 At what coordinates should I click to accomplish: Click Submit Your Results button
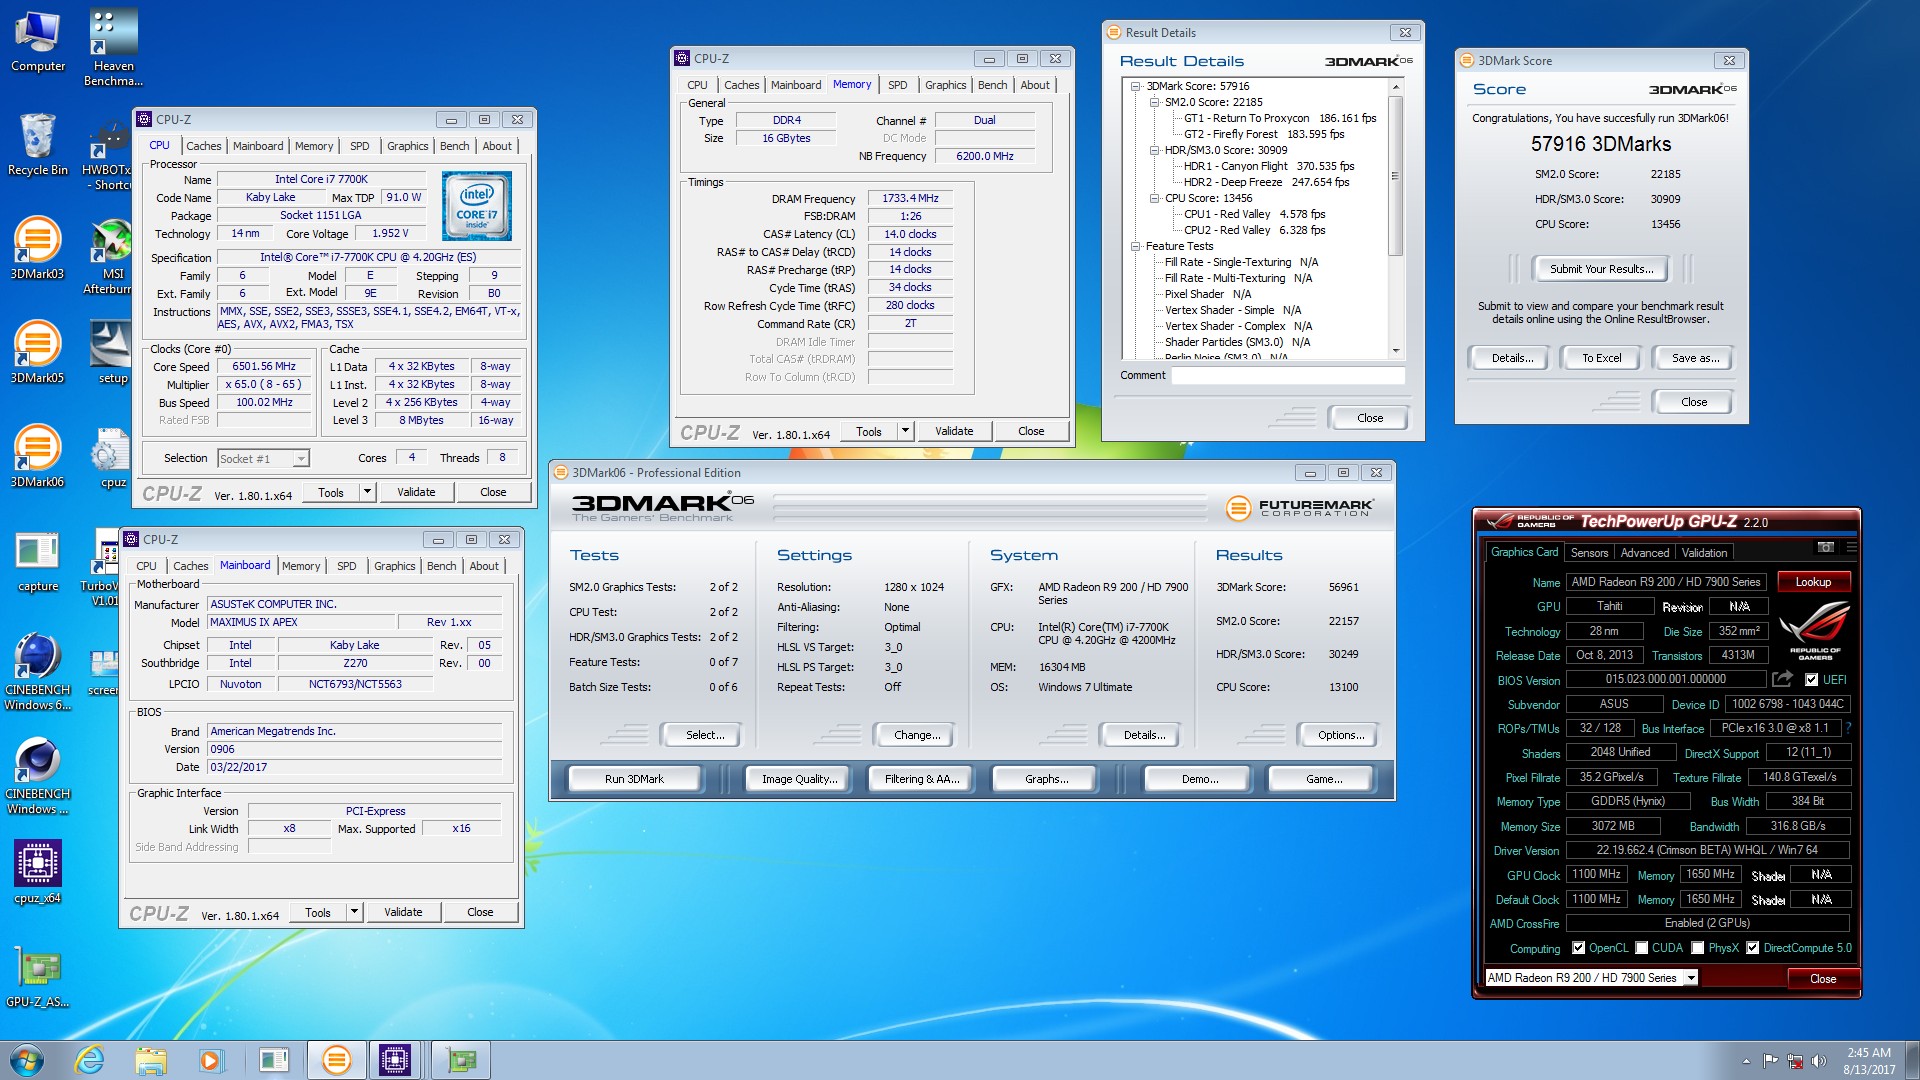[1601, 269]
